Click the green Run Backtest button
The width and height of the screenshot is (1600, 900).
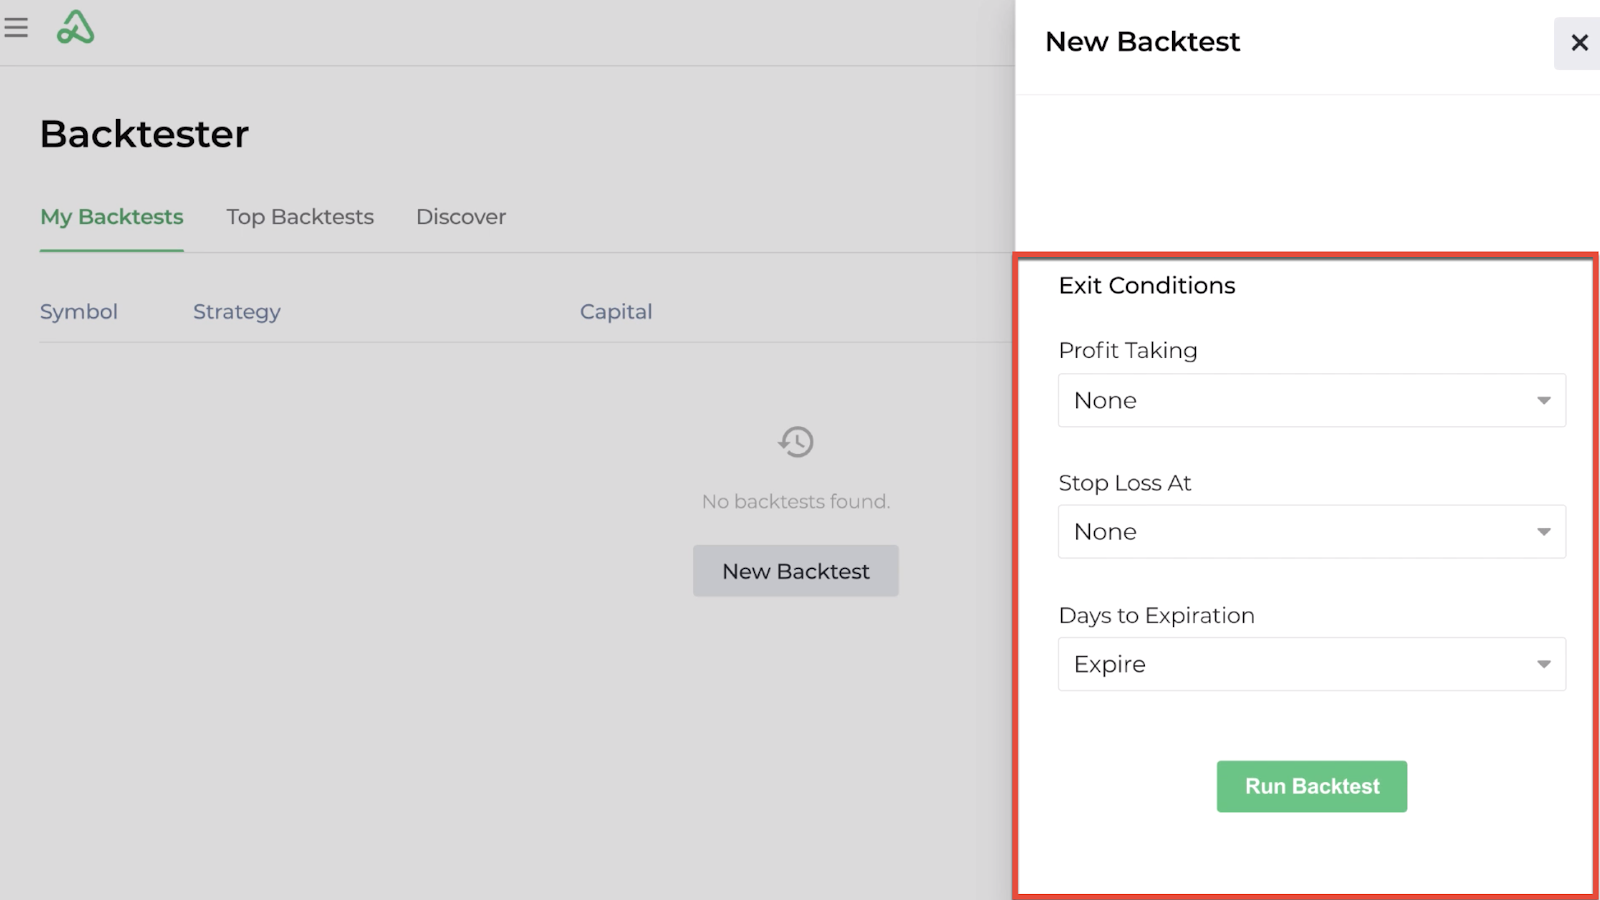click(1312, 787)
